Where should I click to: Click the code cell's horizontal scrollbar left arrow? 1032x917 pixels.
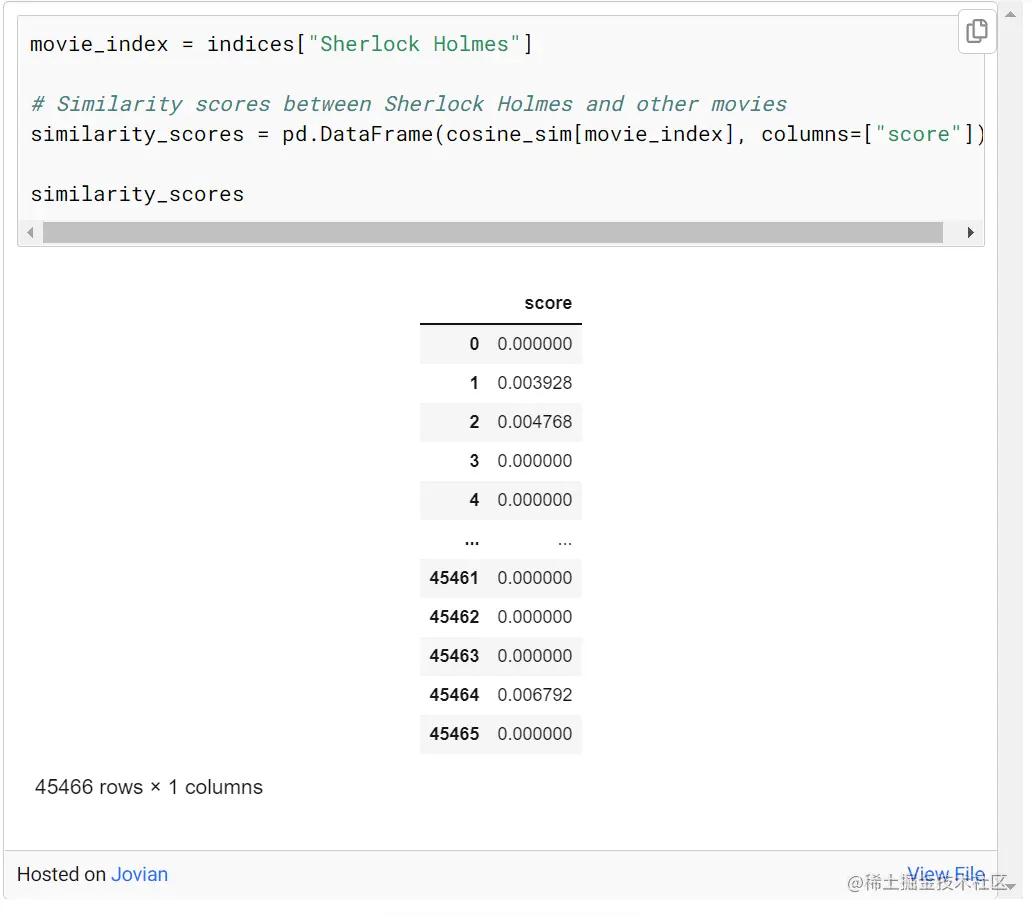30,232
